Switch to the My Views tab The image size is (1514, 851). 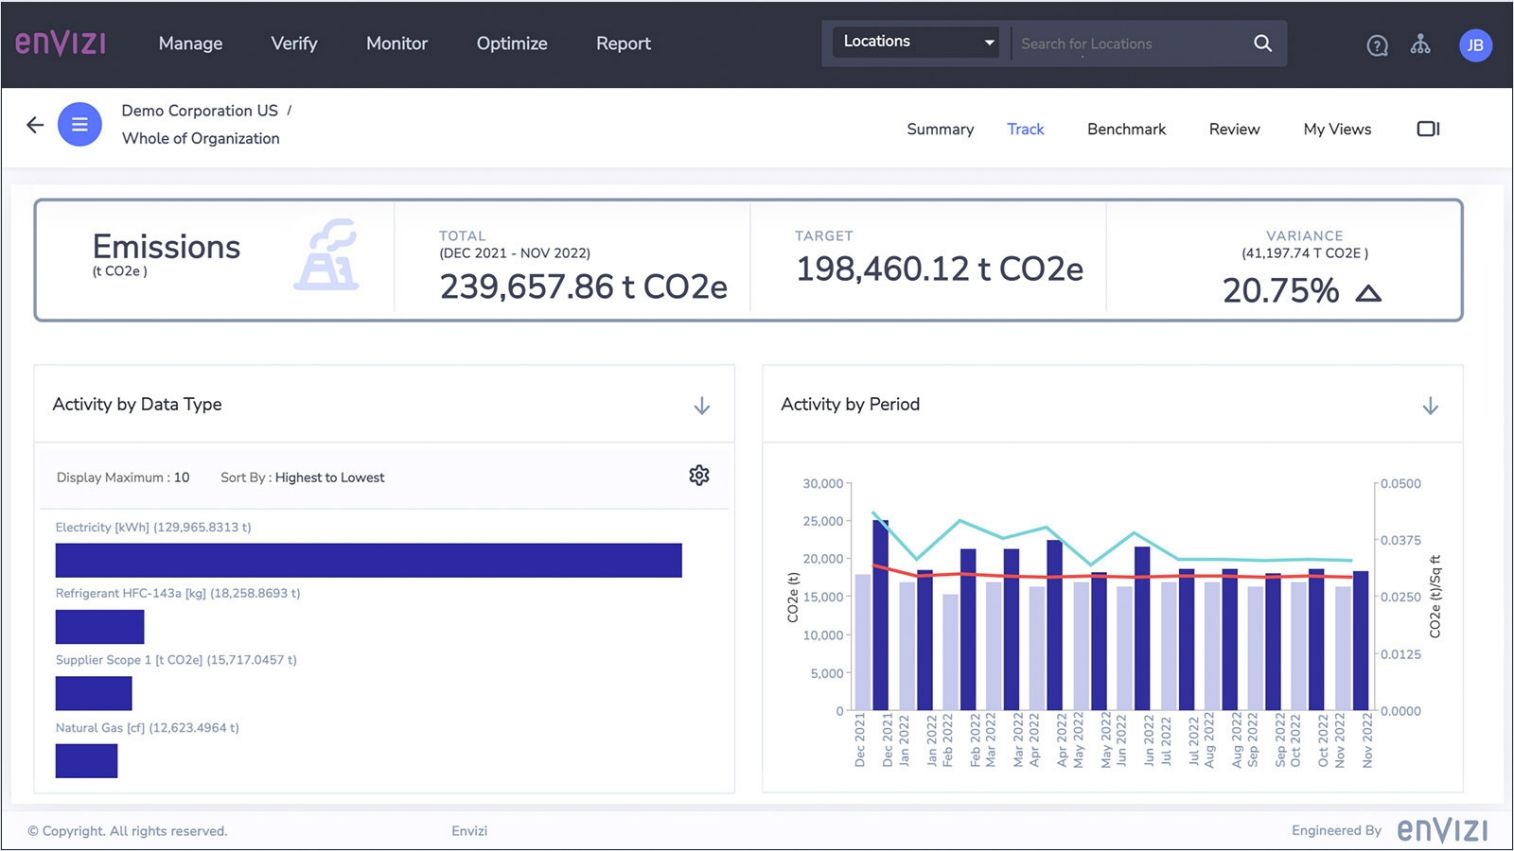pyautogui.click(x=1337, y=129)
